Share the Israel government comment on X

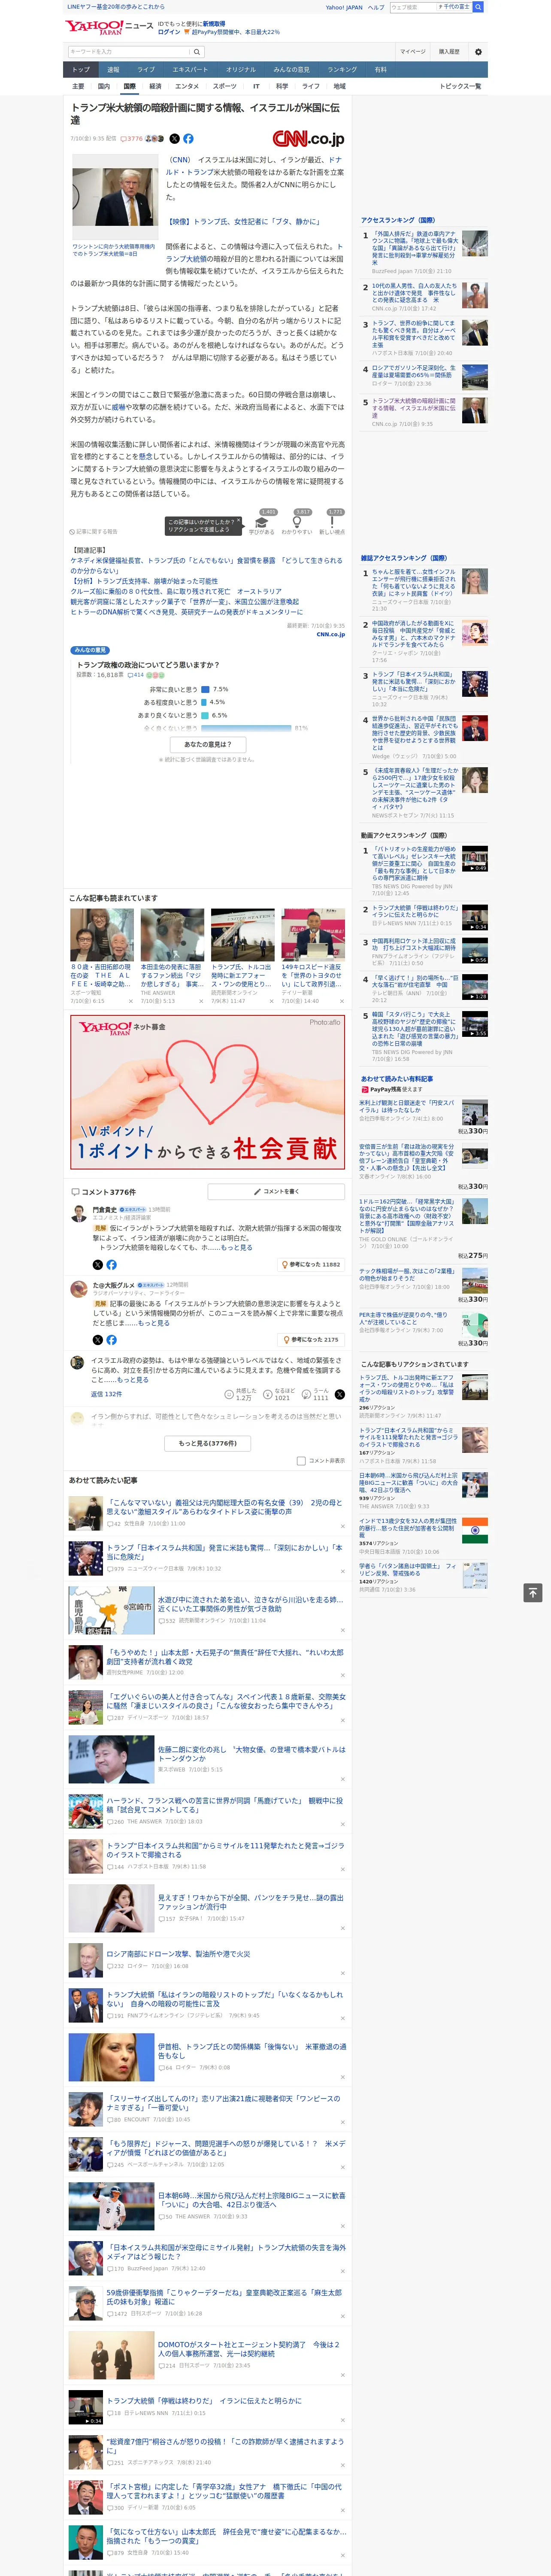click(340, 1394)
